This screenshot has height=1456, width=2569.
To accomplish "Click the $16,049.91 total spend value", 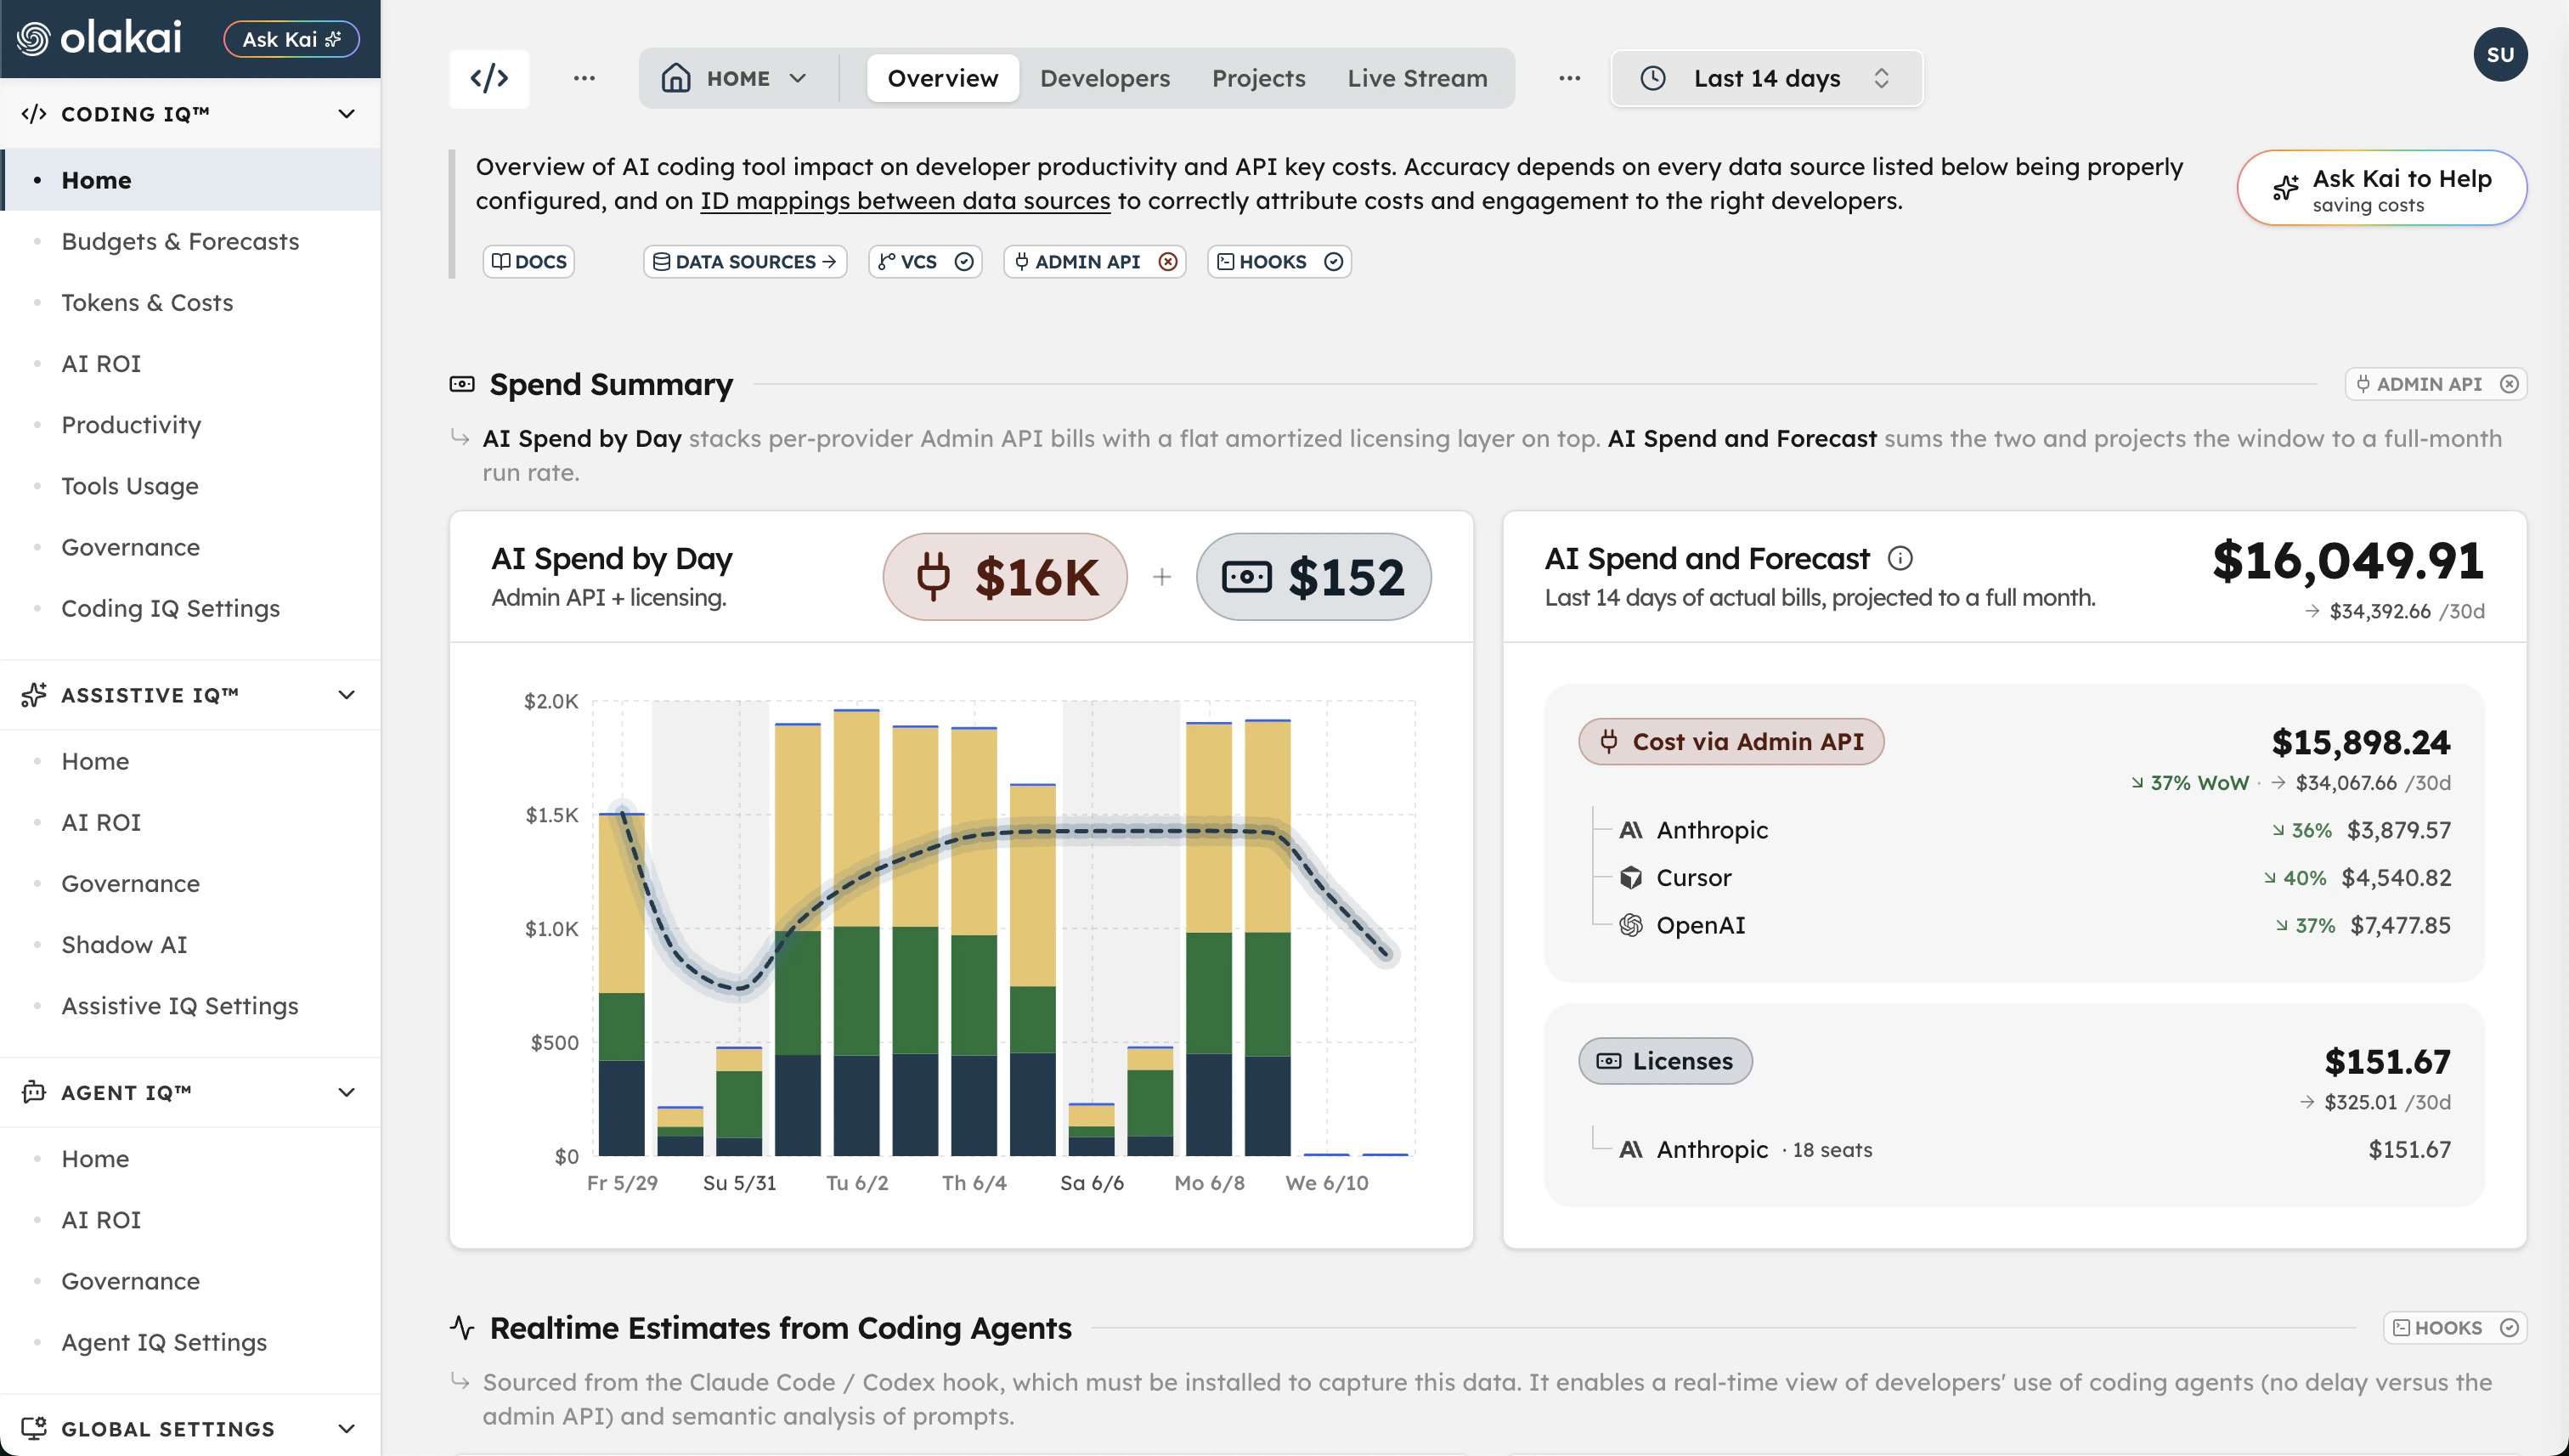I will [2348, 561].
